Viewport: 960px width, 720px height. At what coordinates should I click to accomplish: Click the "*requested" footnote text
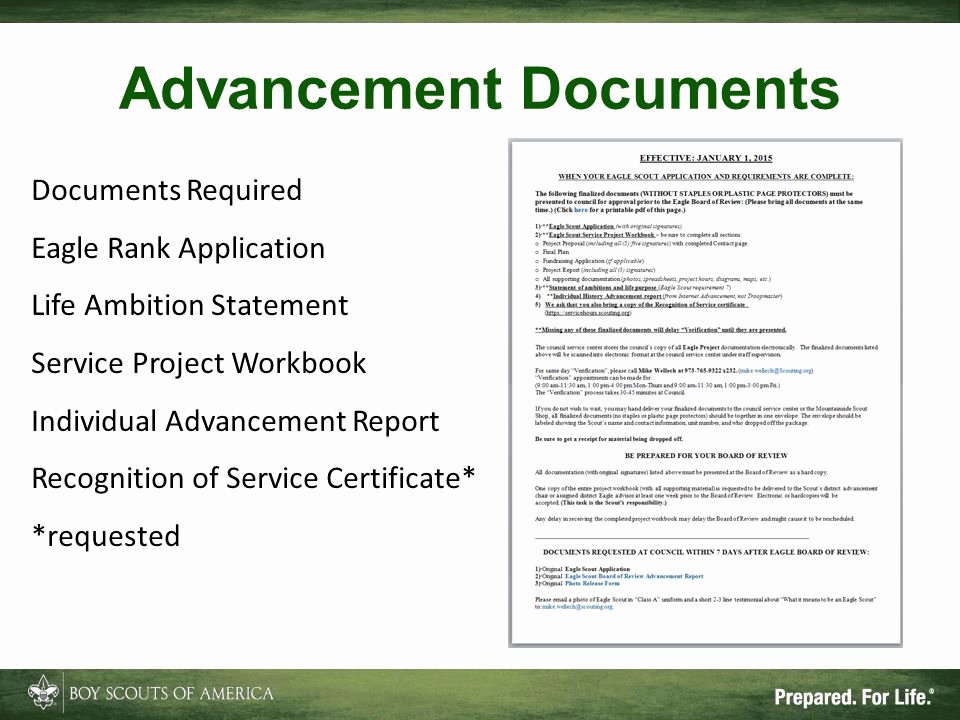click(106, 536)
